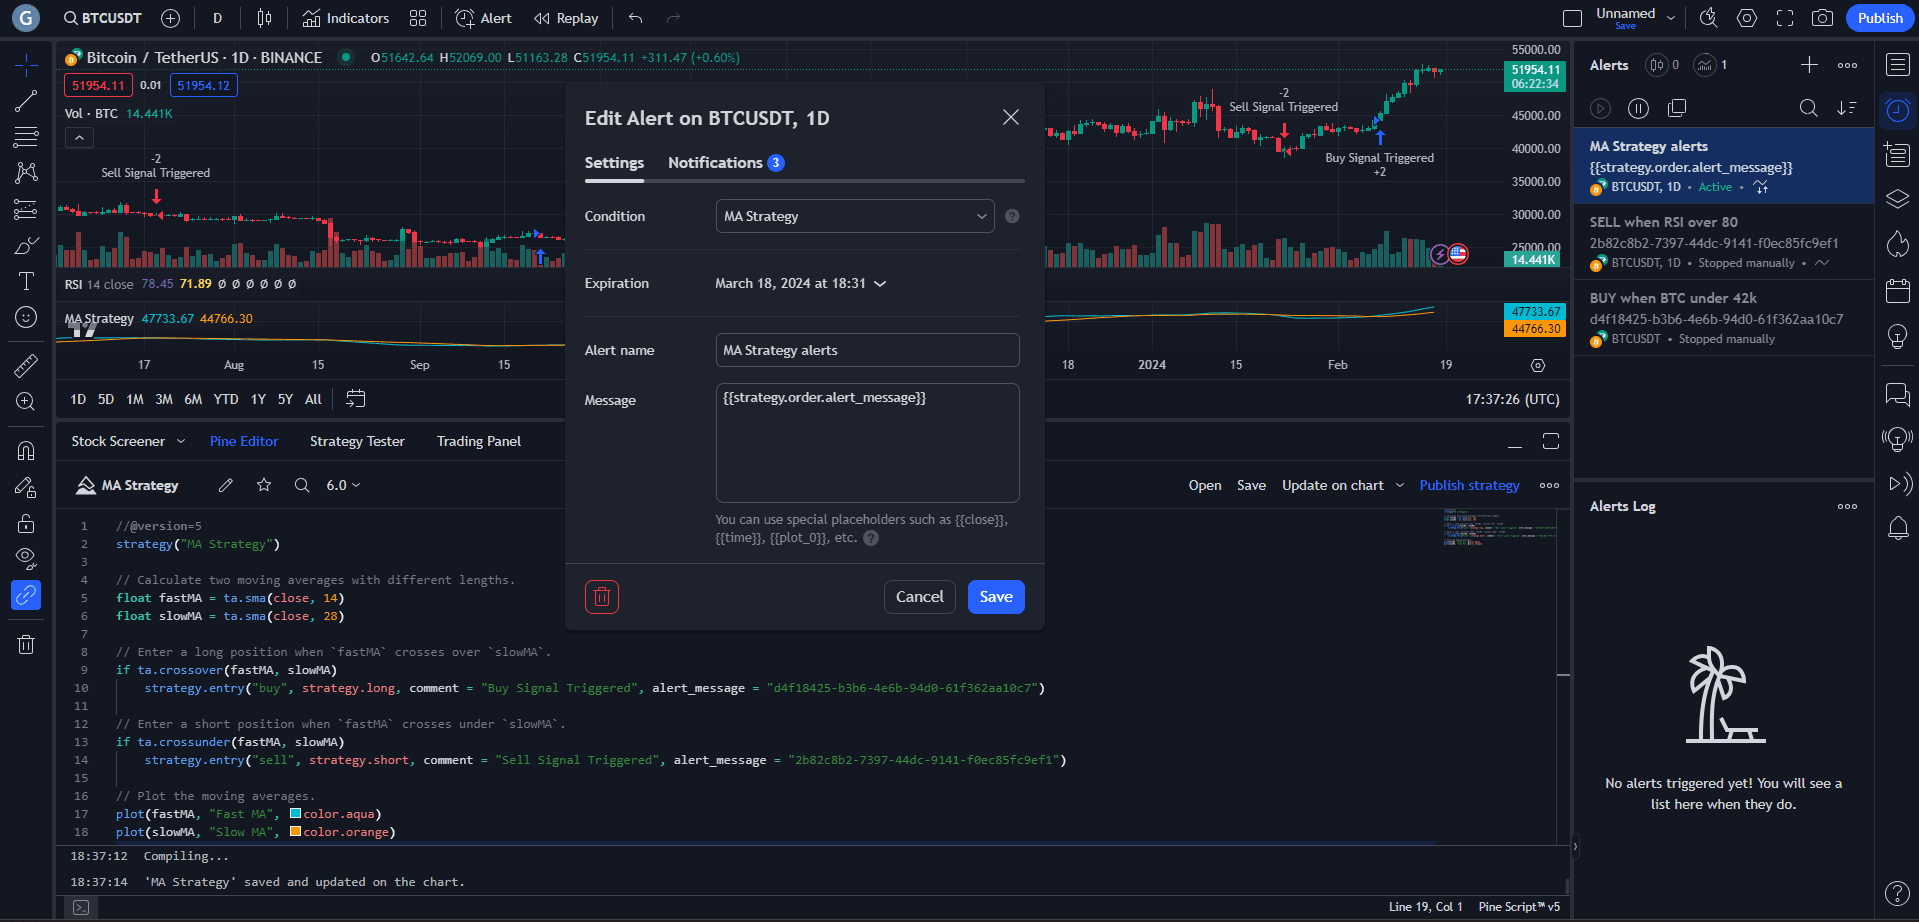
Task: Click the Alert name input field
Action: coord(867,350)
